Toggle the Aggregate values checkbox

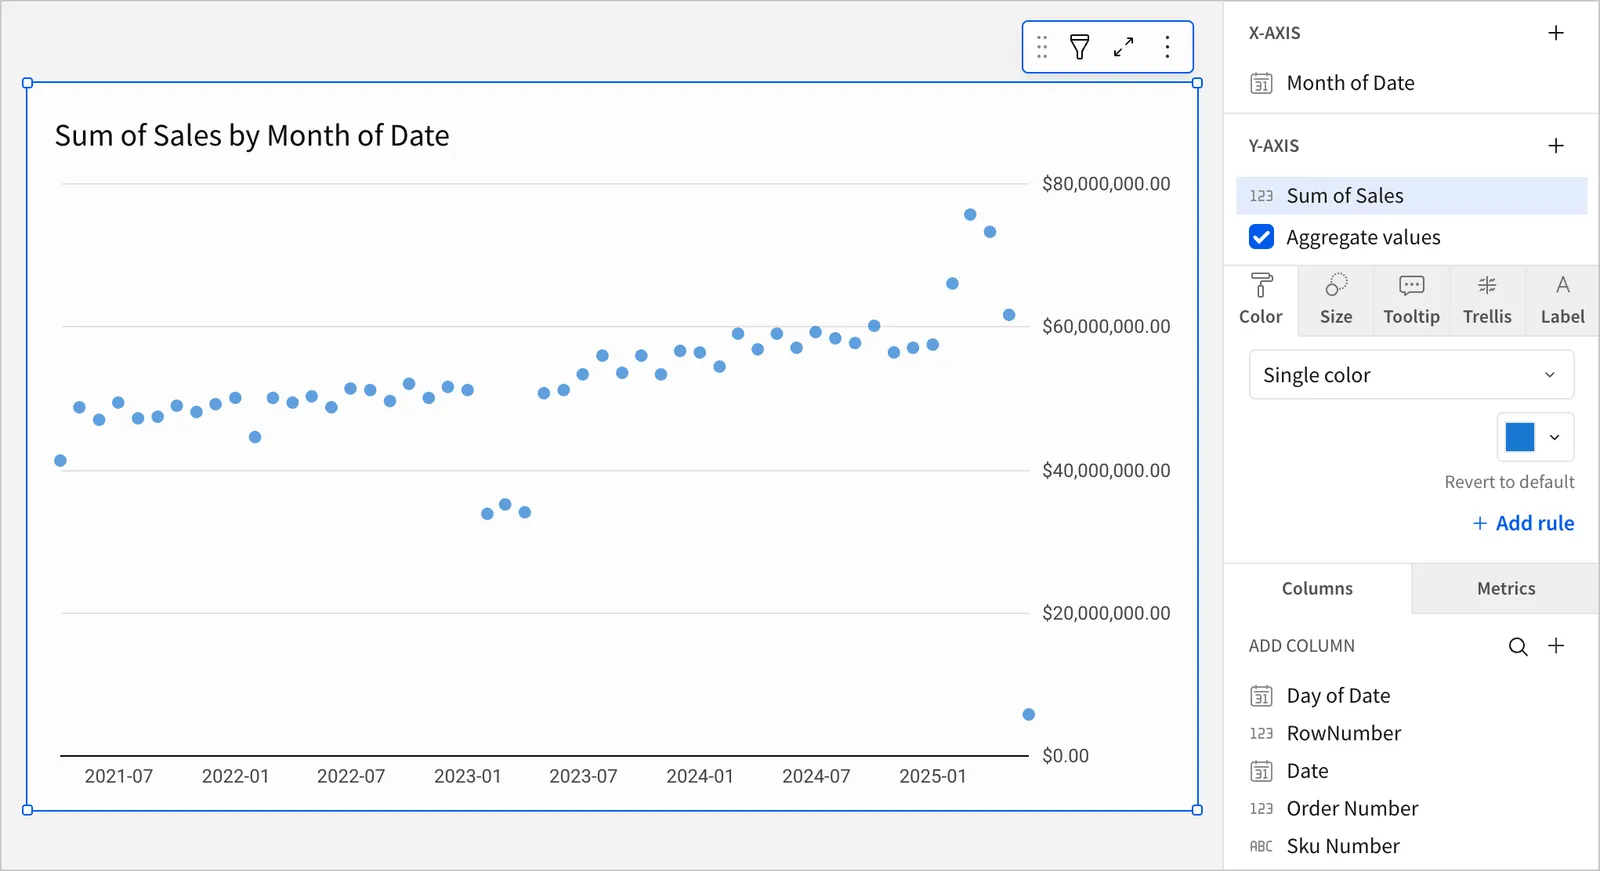pos(1262,237)
